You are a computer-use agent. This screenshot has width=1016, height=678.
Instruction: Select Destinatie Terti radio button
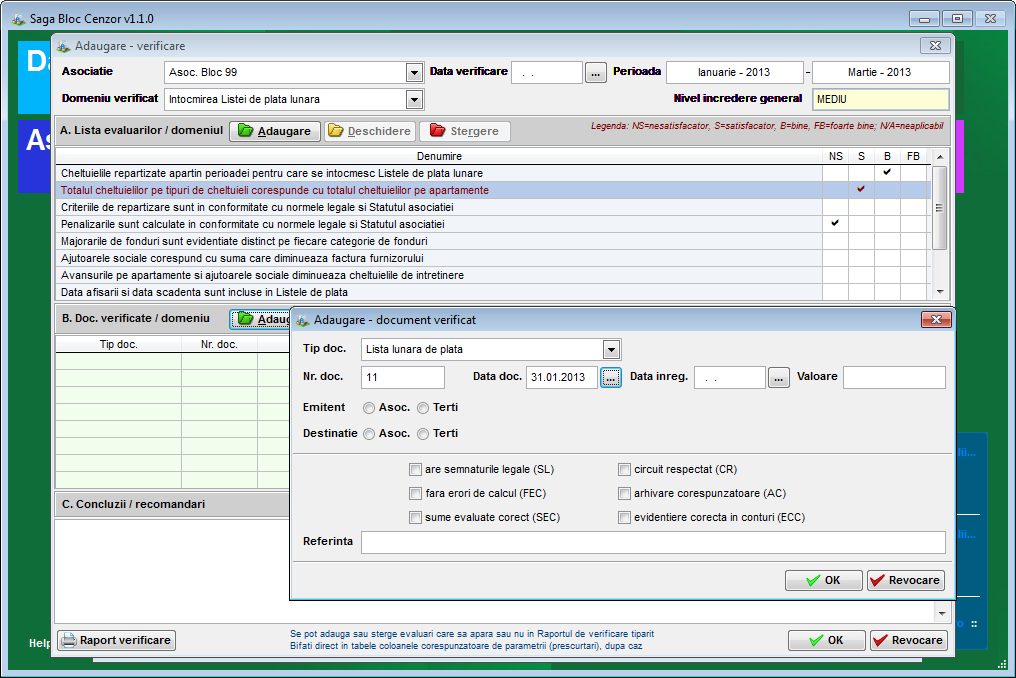[423, 434]
